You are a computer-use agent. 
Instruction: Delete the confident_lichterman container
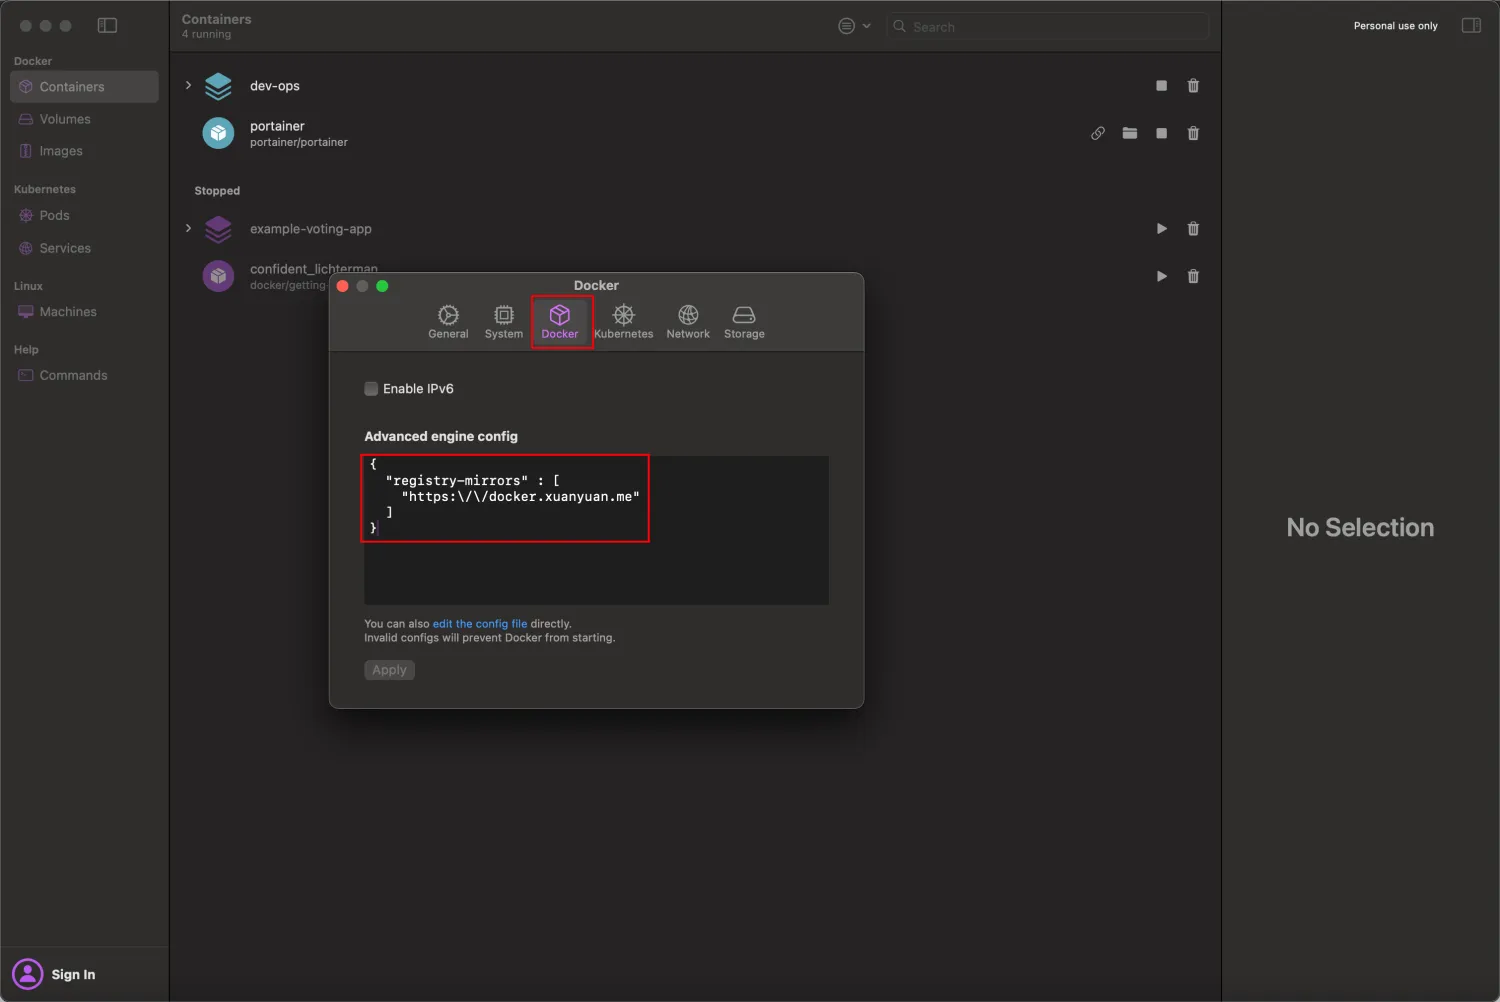tap(1193, 276)
